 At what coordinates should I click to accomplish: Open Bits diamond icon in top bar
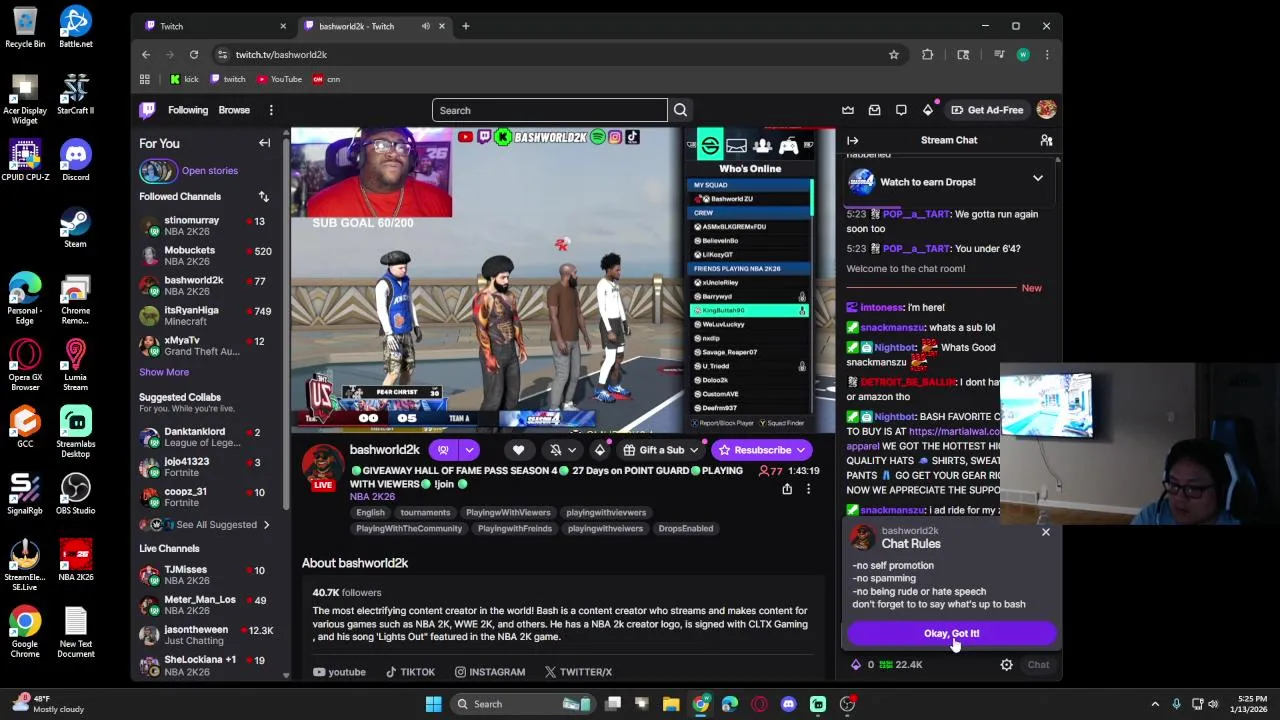coord(928,110)
